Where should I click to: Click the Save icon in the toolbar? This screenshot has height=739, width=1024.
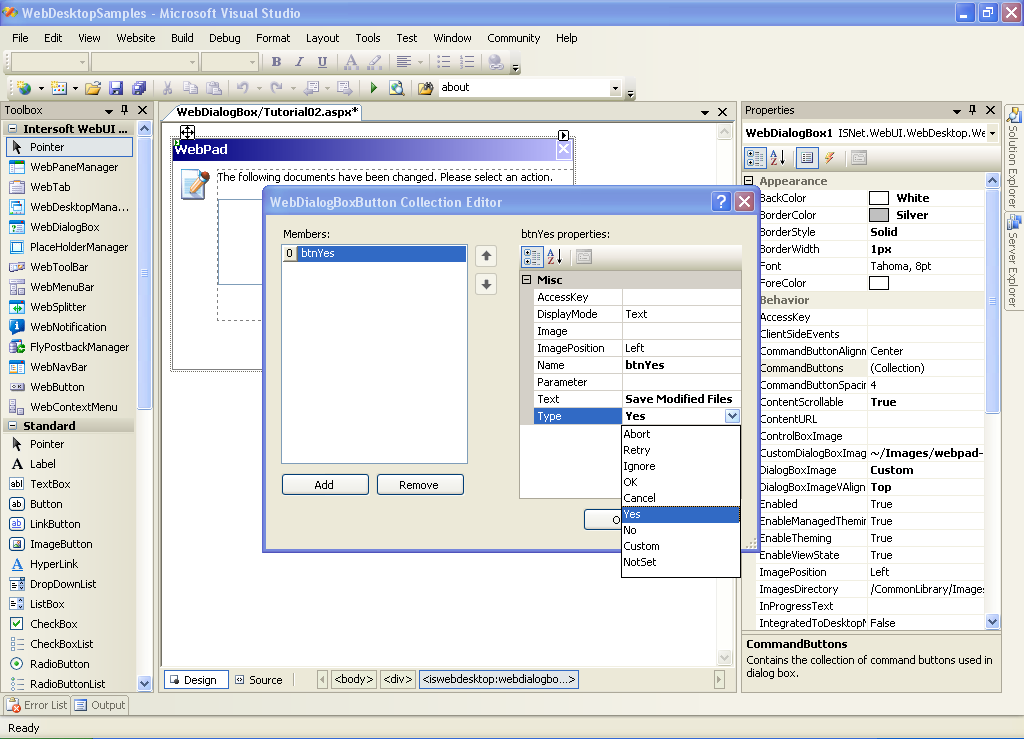(x=116, y=88)
